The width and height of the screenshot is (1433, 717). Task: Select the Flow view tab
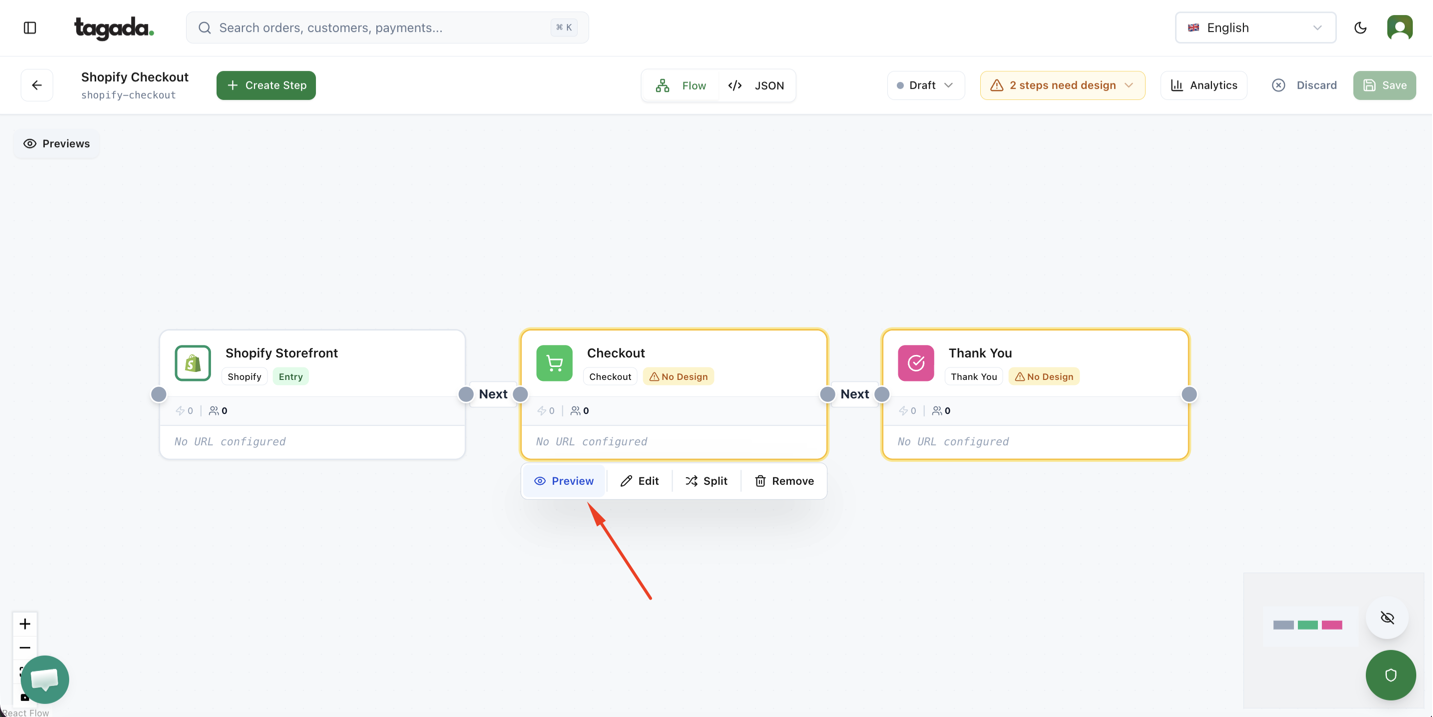tap(681, 85)
